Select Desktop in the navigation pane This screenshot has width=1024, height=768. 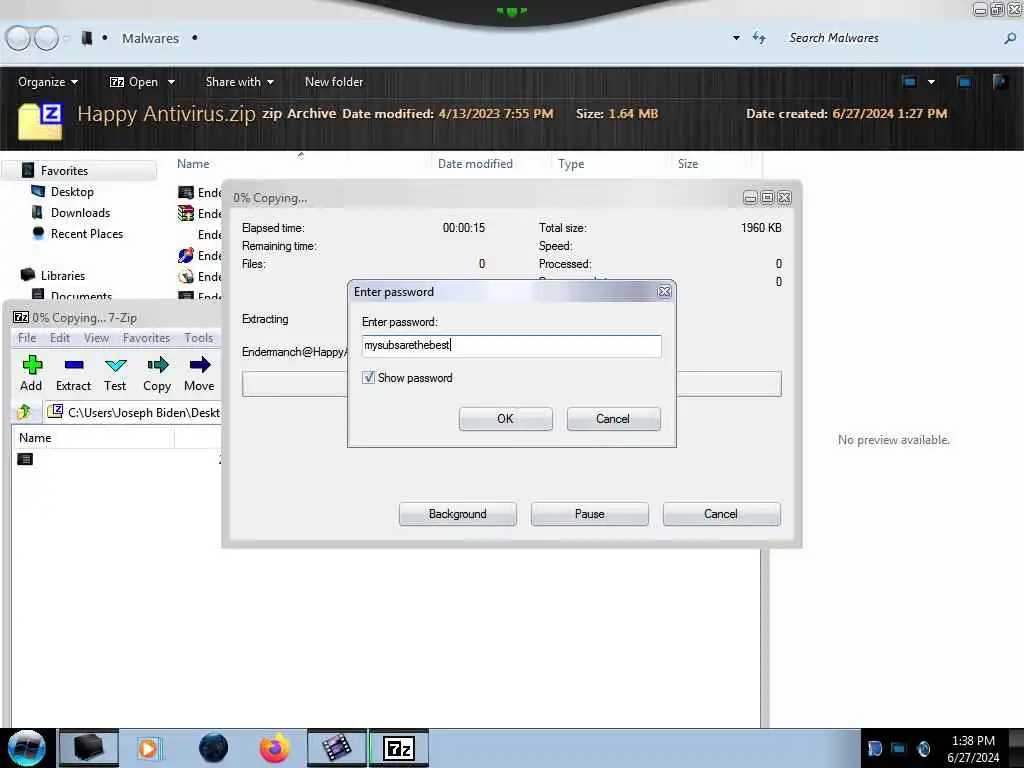[x=72, y=191]
